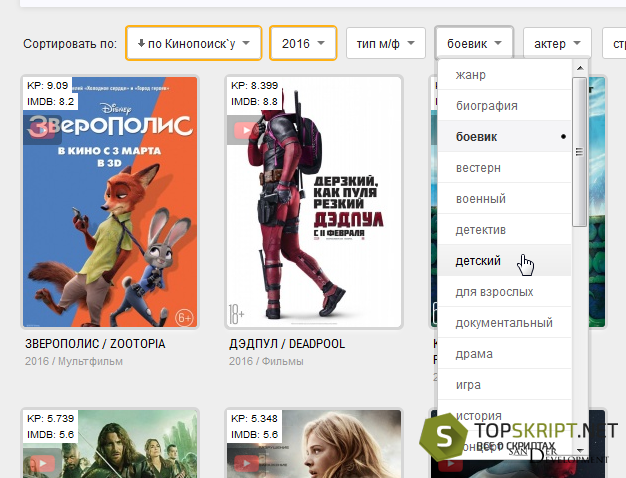The image size is (626, 478).
Task: Select 'жанр' in the genre list
Action: tap(505, 75)
